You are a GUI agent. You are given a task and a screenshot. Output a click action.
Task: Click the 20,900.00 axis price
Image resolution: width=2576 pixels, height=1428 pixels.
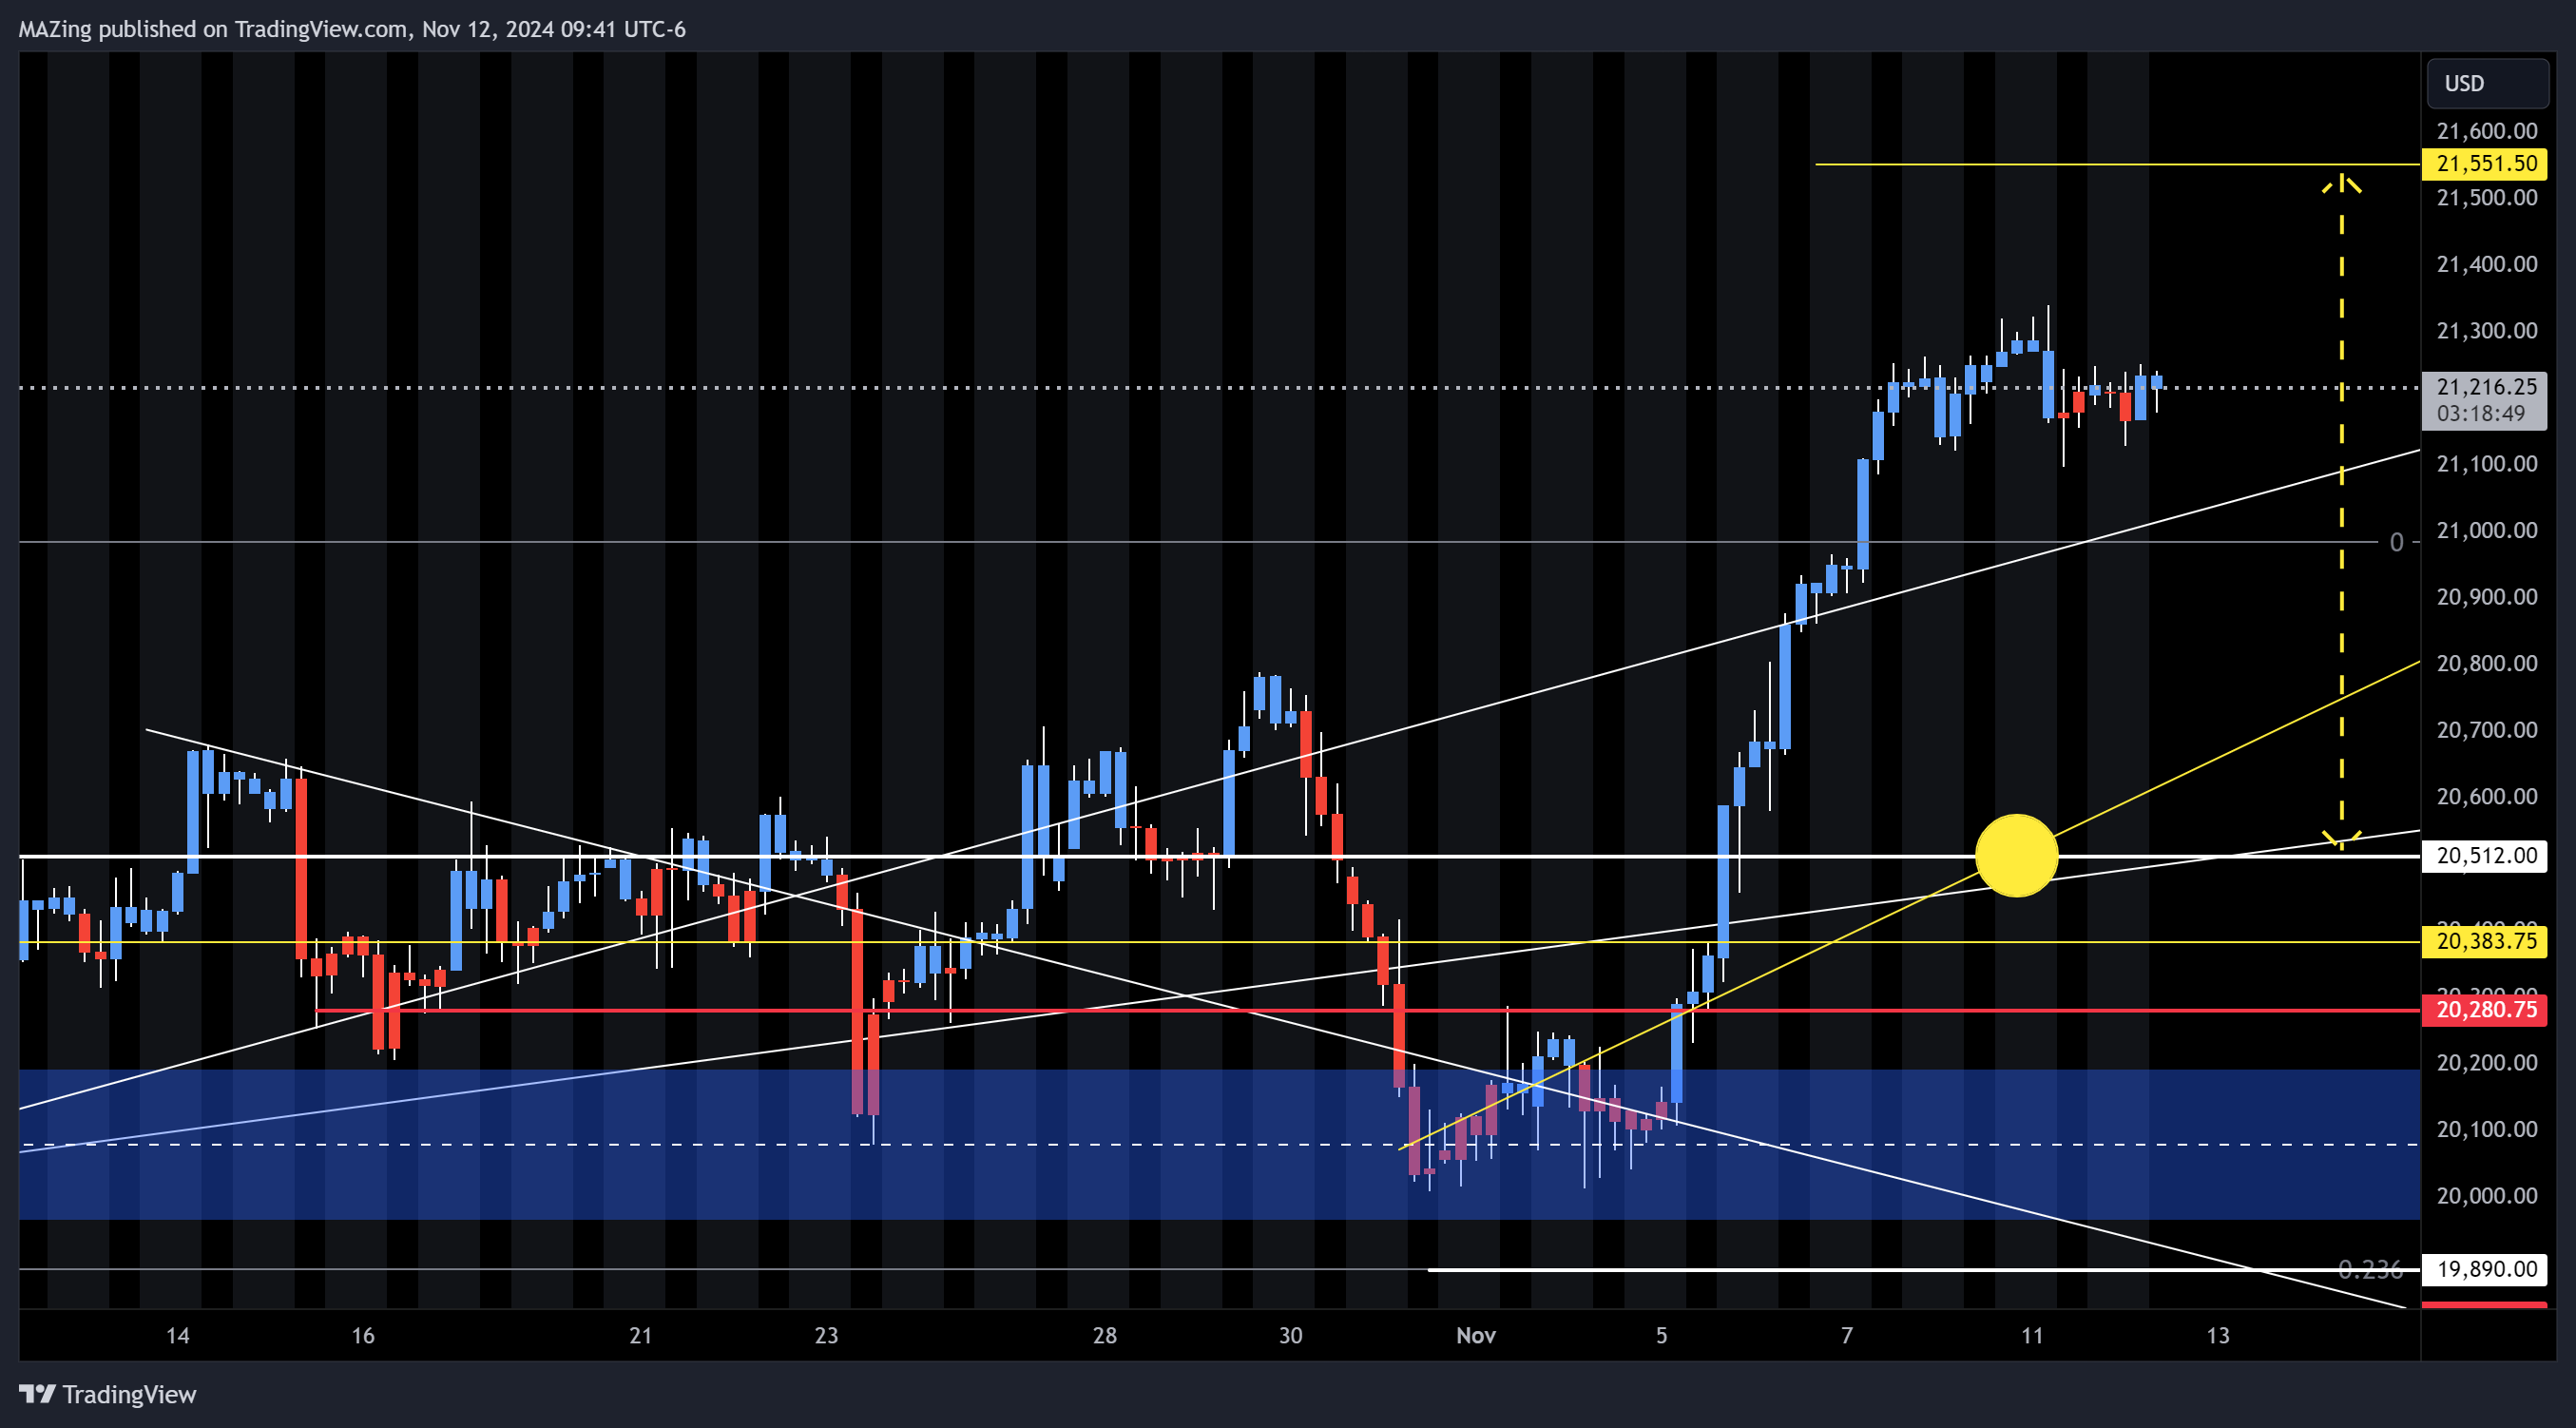click(x=2486, y=597)
